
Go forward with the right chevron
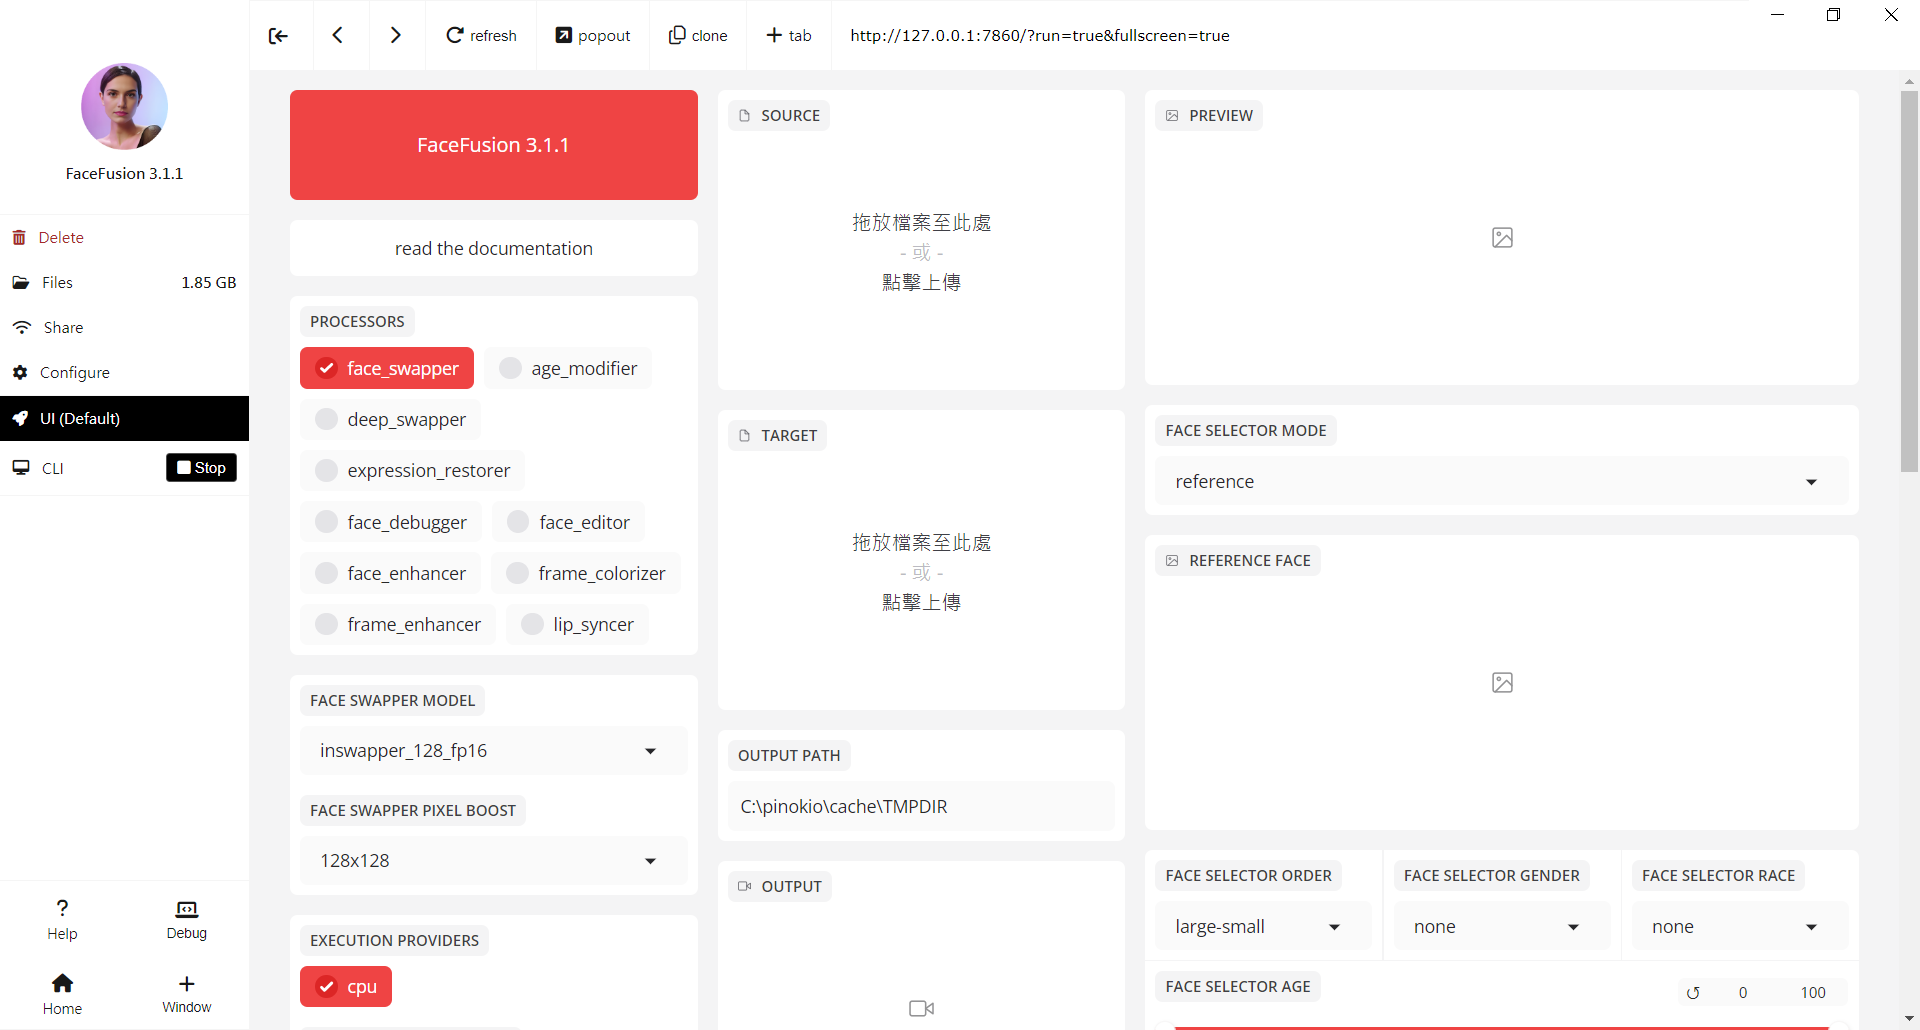(395, 35)
